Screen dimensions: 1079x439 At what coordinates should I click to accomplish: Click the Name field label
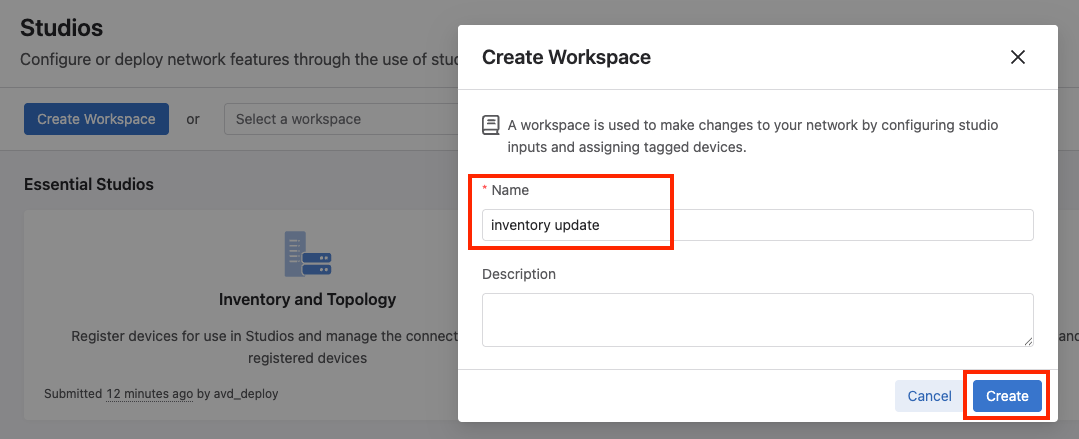click(x=510, y=190)
